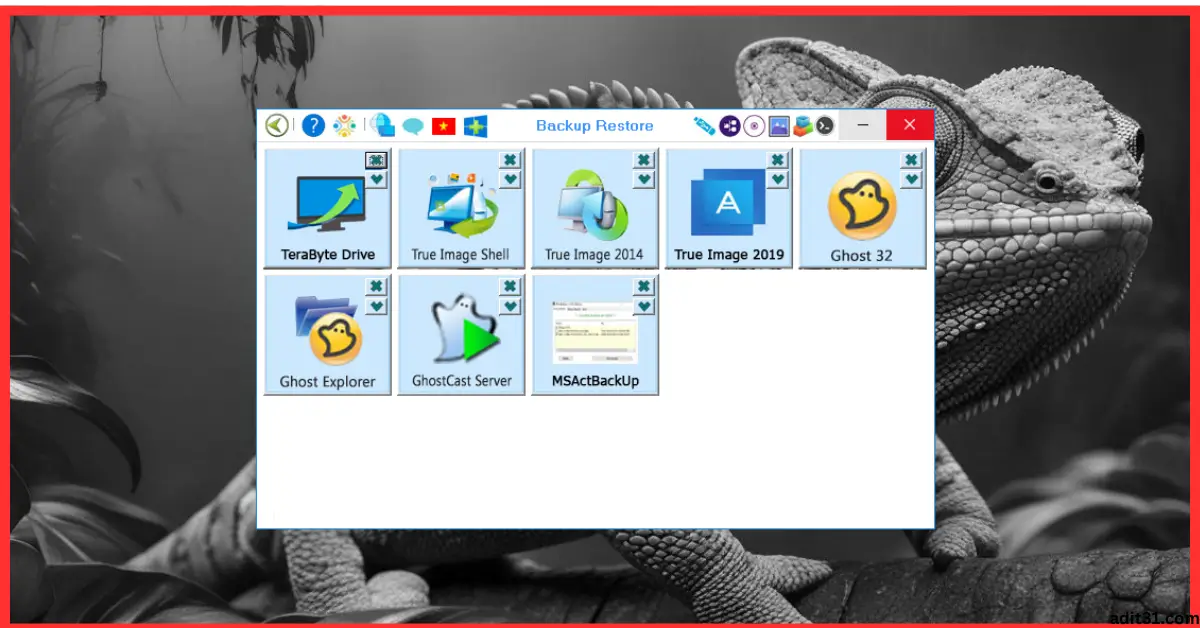Click the heart button on Ghost 32 tile
The height and width of the screenshot is (628, 1200).
pyautogui.click(x=911, y=179)
